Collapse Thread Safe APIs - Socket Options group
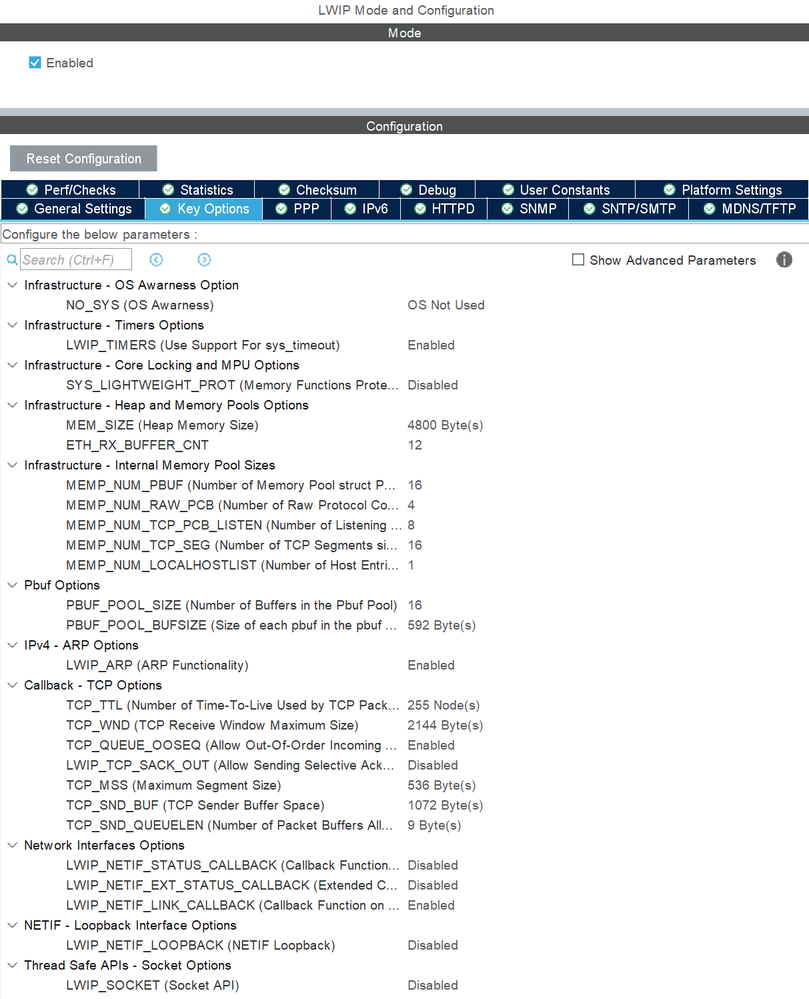 12,965
